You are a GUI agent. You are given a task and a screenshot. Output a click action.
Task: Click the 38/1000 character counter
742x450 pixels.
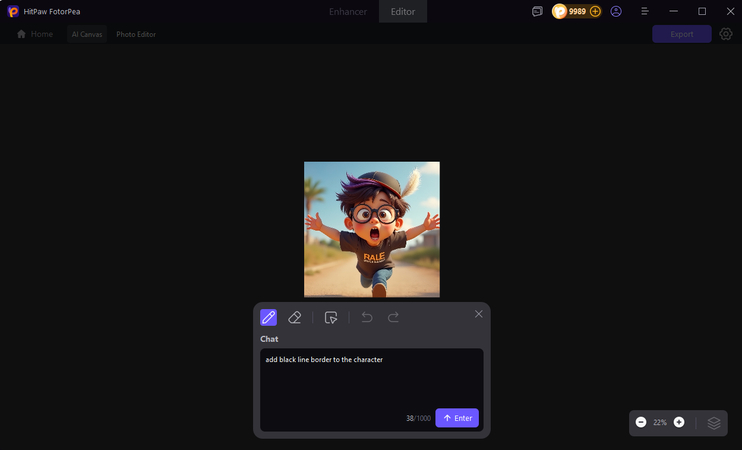[418, 418]
